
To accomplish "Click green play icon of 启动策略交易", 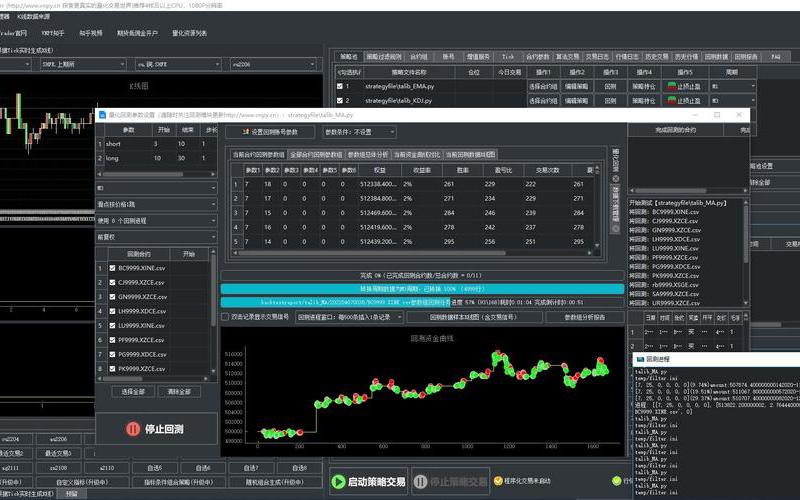I will (x=338, y=482).
